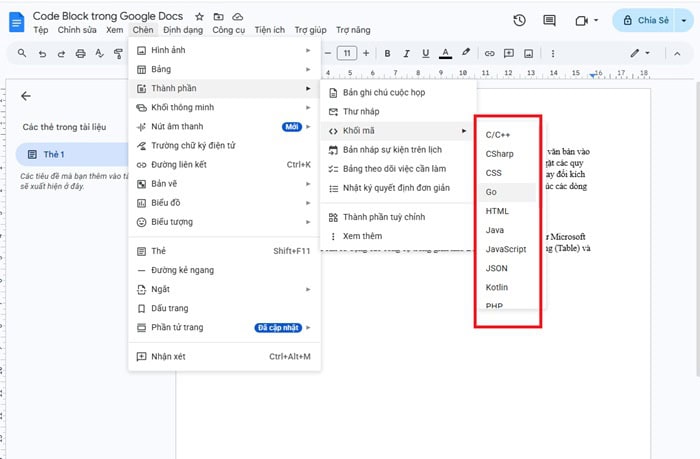Screen dimensions: 700x459
Task: Open the Tiện ích menu
Action: coord(270,30)
